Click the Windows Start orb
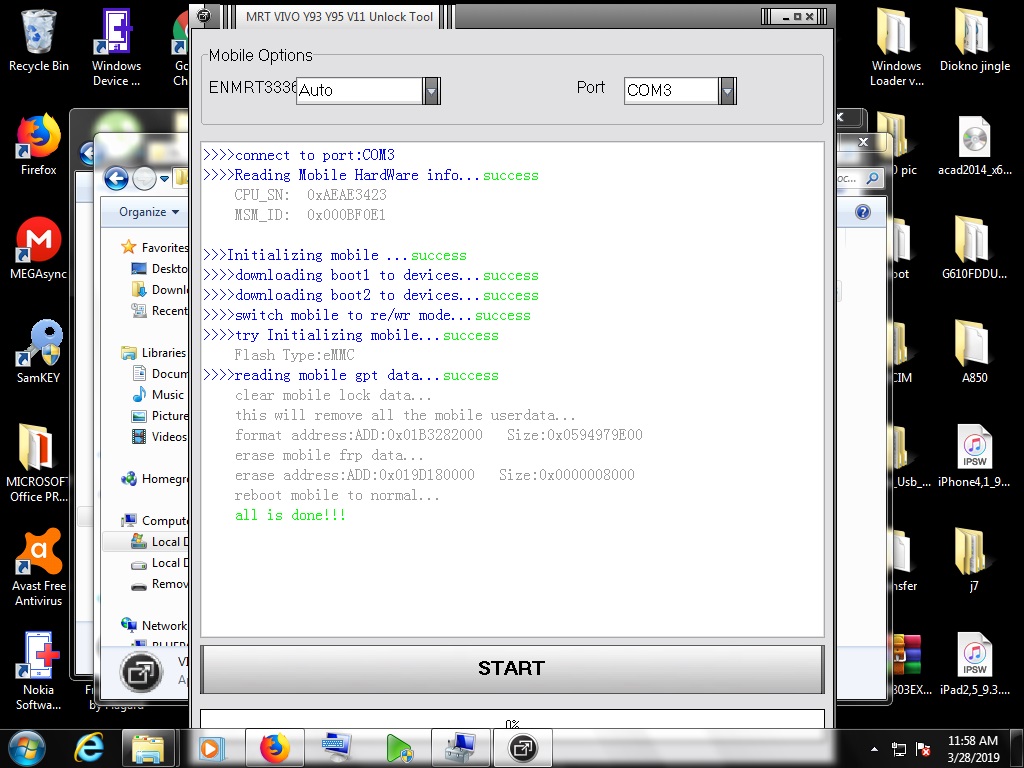 point(27,748)
